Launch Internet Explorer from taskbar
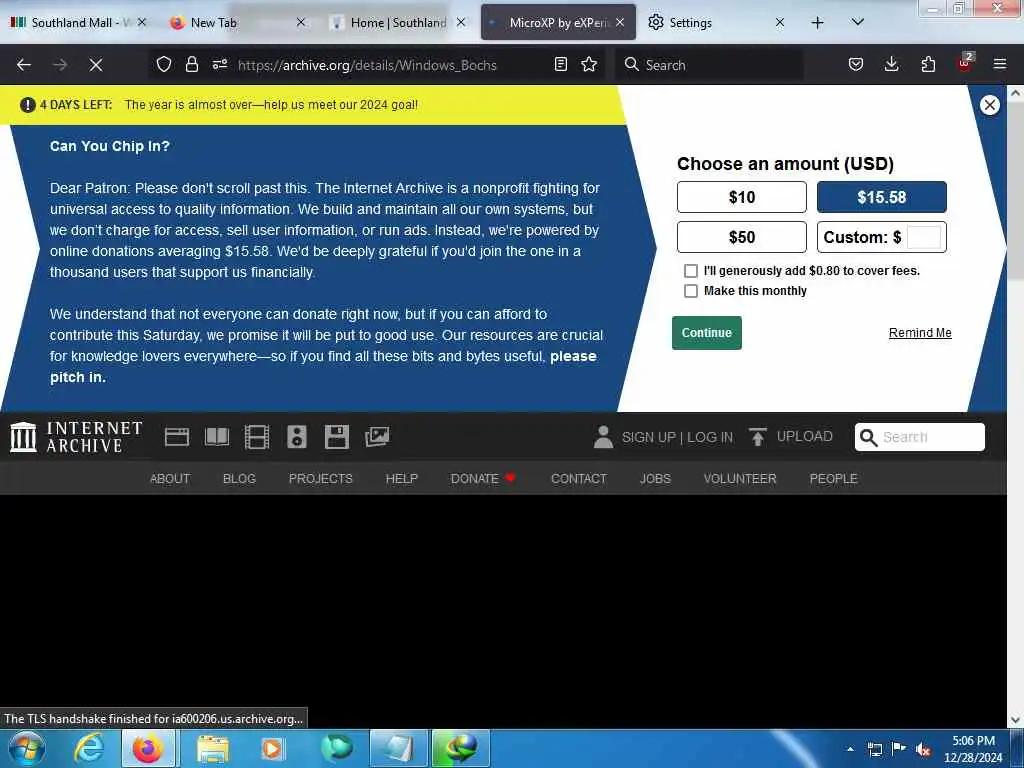The width and height of the screenshot is (1024, 768). [x=88, y=748]
